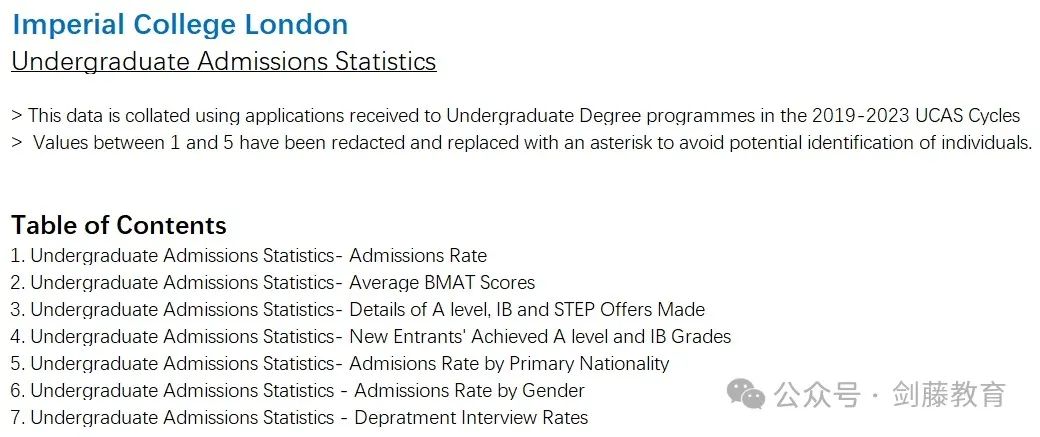Click the word 'Gender' in entry six
Screen dimensions: 1040x437
coord(553,391)
